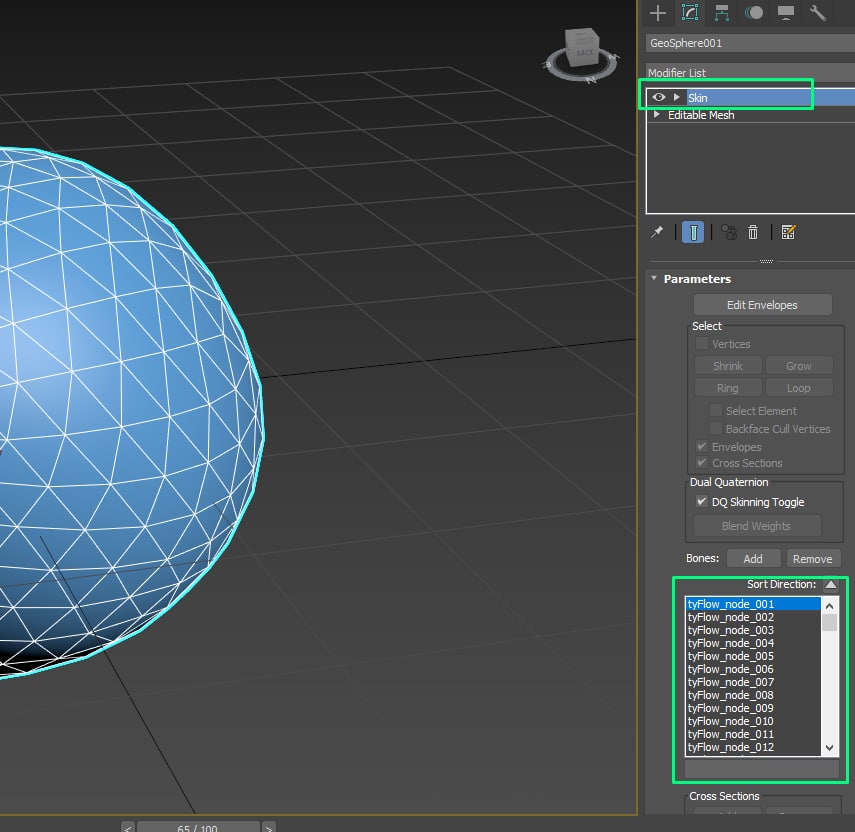Hide the Skin modifier with eye icon
This screenshot has height=832, width=855.
coord(659,97)
